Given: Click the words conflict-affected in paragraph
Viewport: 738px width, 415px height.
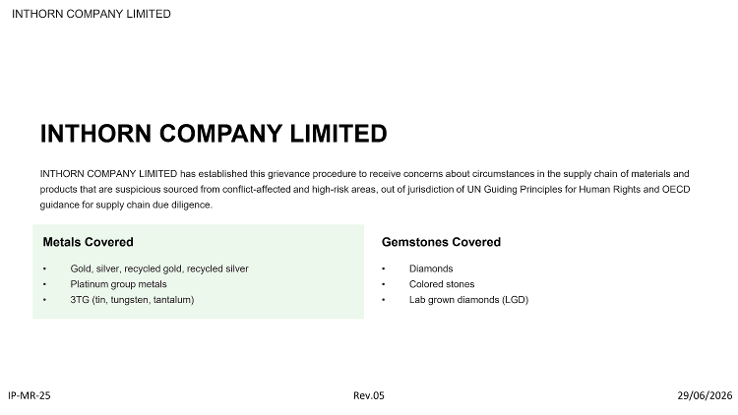Looking at the screenshot, I should 257,189.
